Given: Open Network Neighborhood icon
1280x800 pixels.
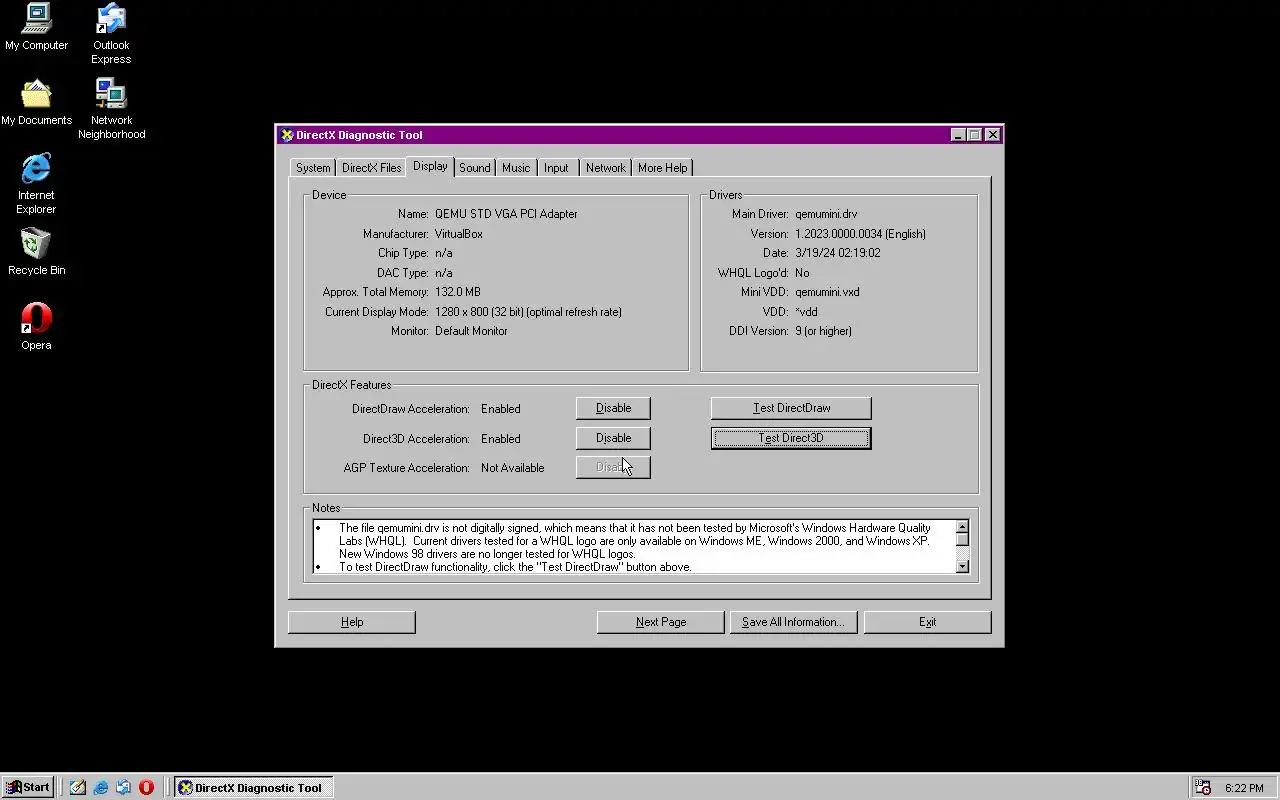Looking at the screenshot, I should coord(111,109).
